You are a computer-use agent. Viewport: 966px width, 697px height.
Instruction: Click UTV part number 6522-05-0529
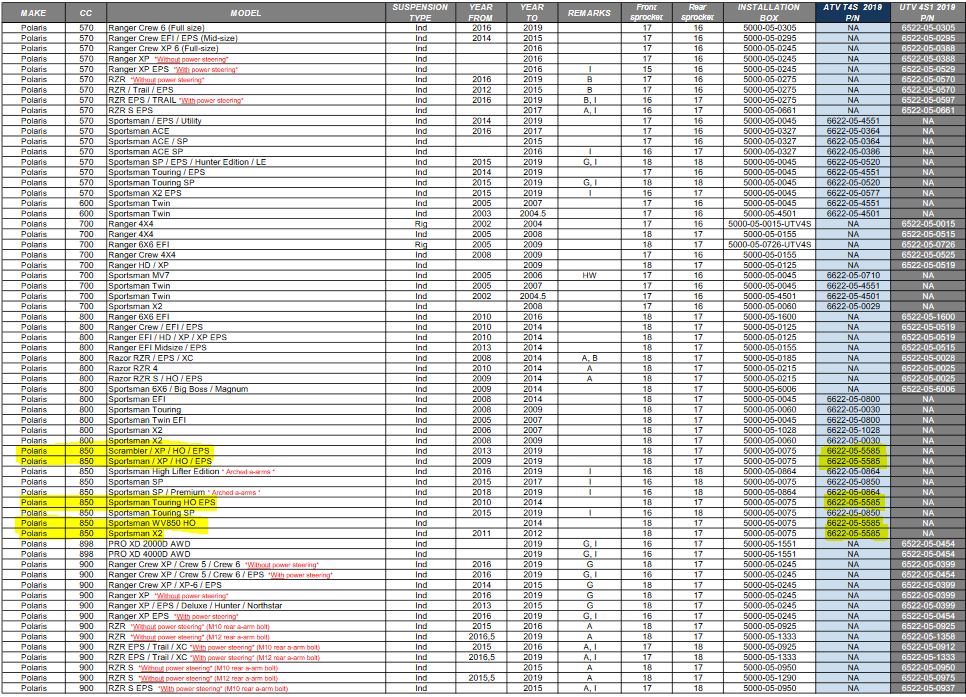927,69
